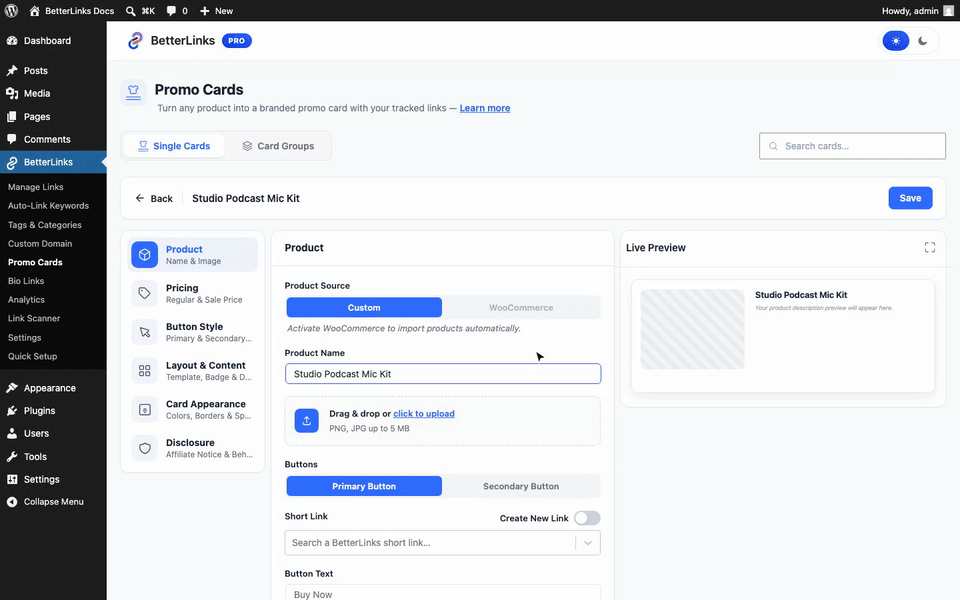Expand Live Preview to fullscreen
The width and height of the screenshot is (960, 600).
[929, 247]
